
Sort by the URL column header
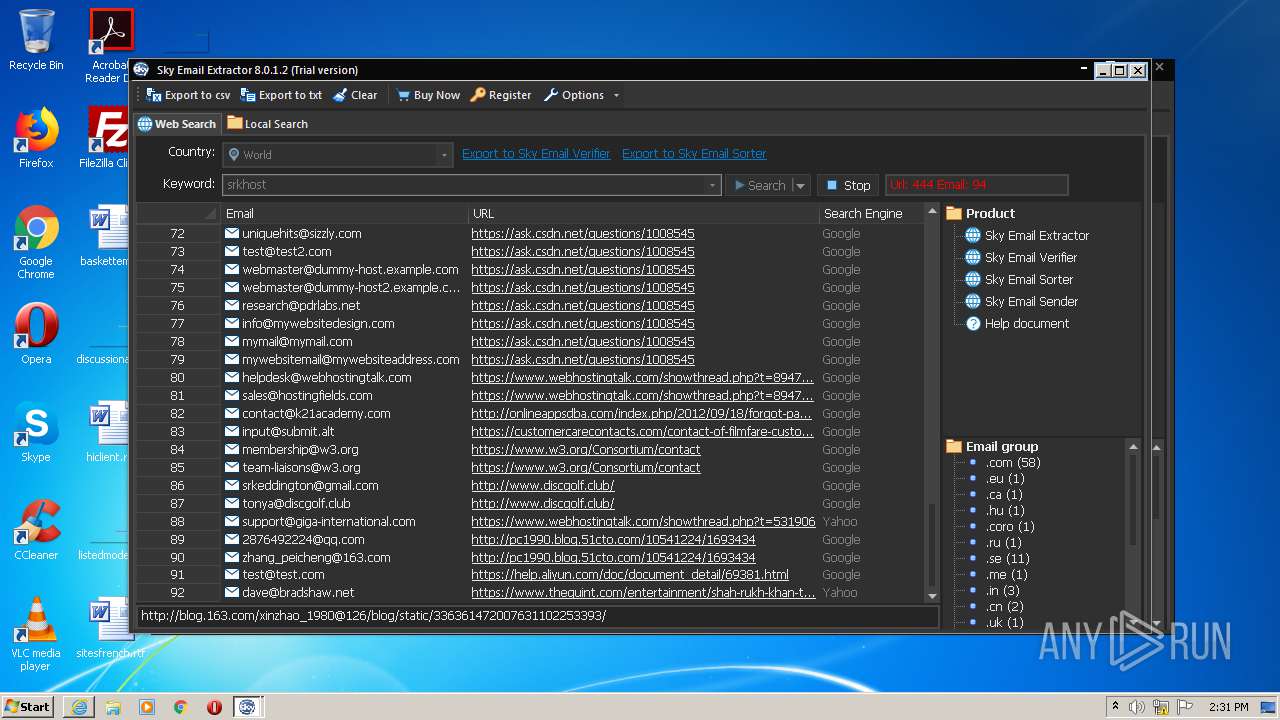tap(644, 213)
